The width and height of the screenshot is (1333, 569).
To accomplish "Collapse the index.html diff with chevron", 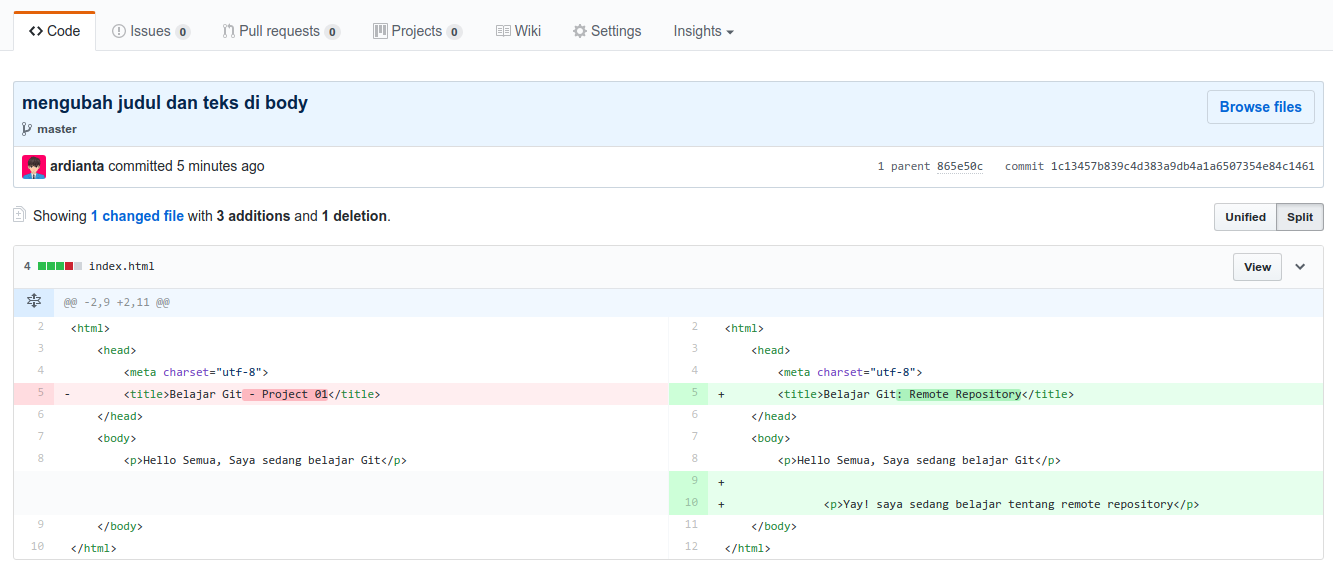I will tap(1300, 267).
